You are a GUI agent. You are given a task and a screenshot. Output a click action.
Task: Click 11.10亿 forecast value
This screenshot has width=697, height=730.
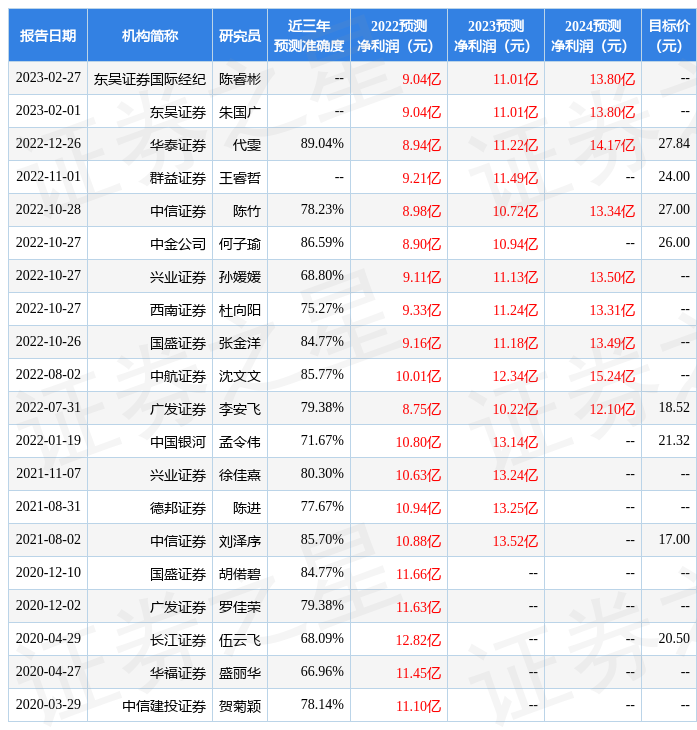click(418, 707)
